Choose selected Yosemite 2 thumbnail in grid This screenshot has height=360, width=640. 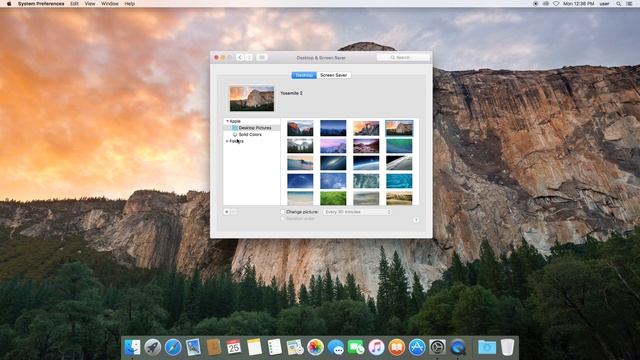(399, 128)
